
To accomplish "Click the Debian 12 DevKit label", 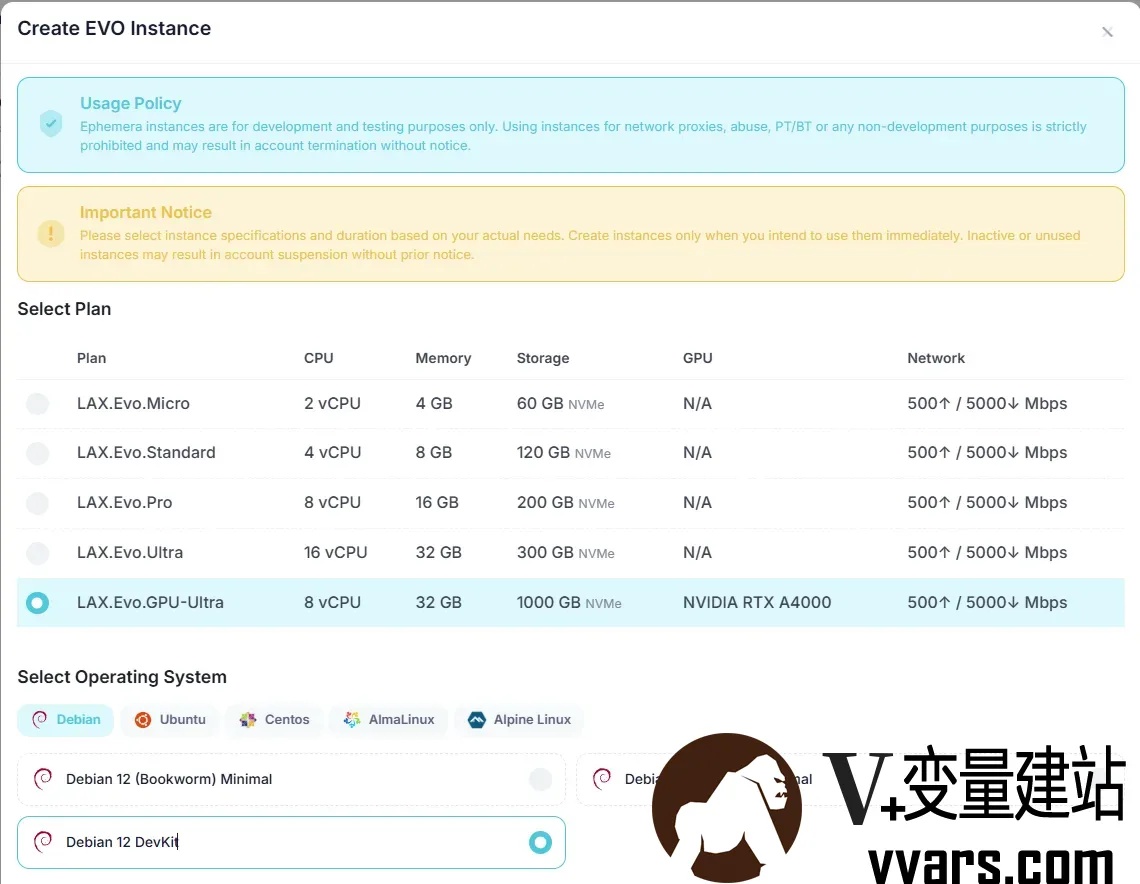I will (x=122, y=843).
